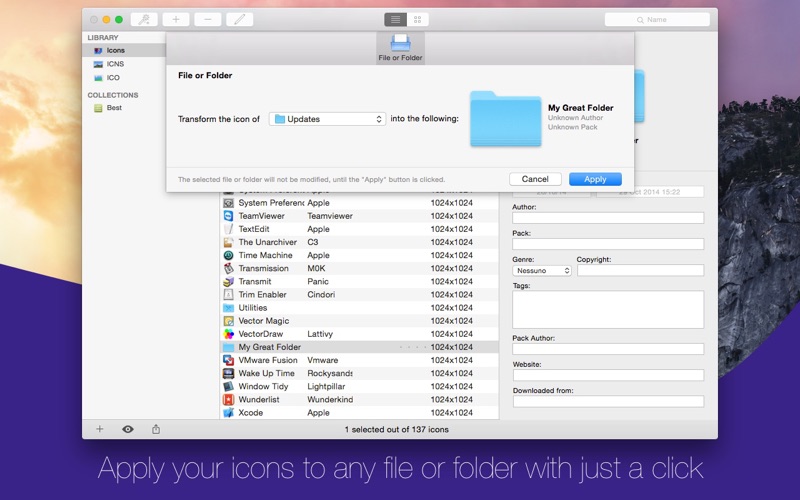This screenshot has height=500, width=800.
Task: Click the green zoom window button
Action: pyautogui.click(x=119, y=19)
